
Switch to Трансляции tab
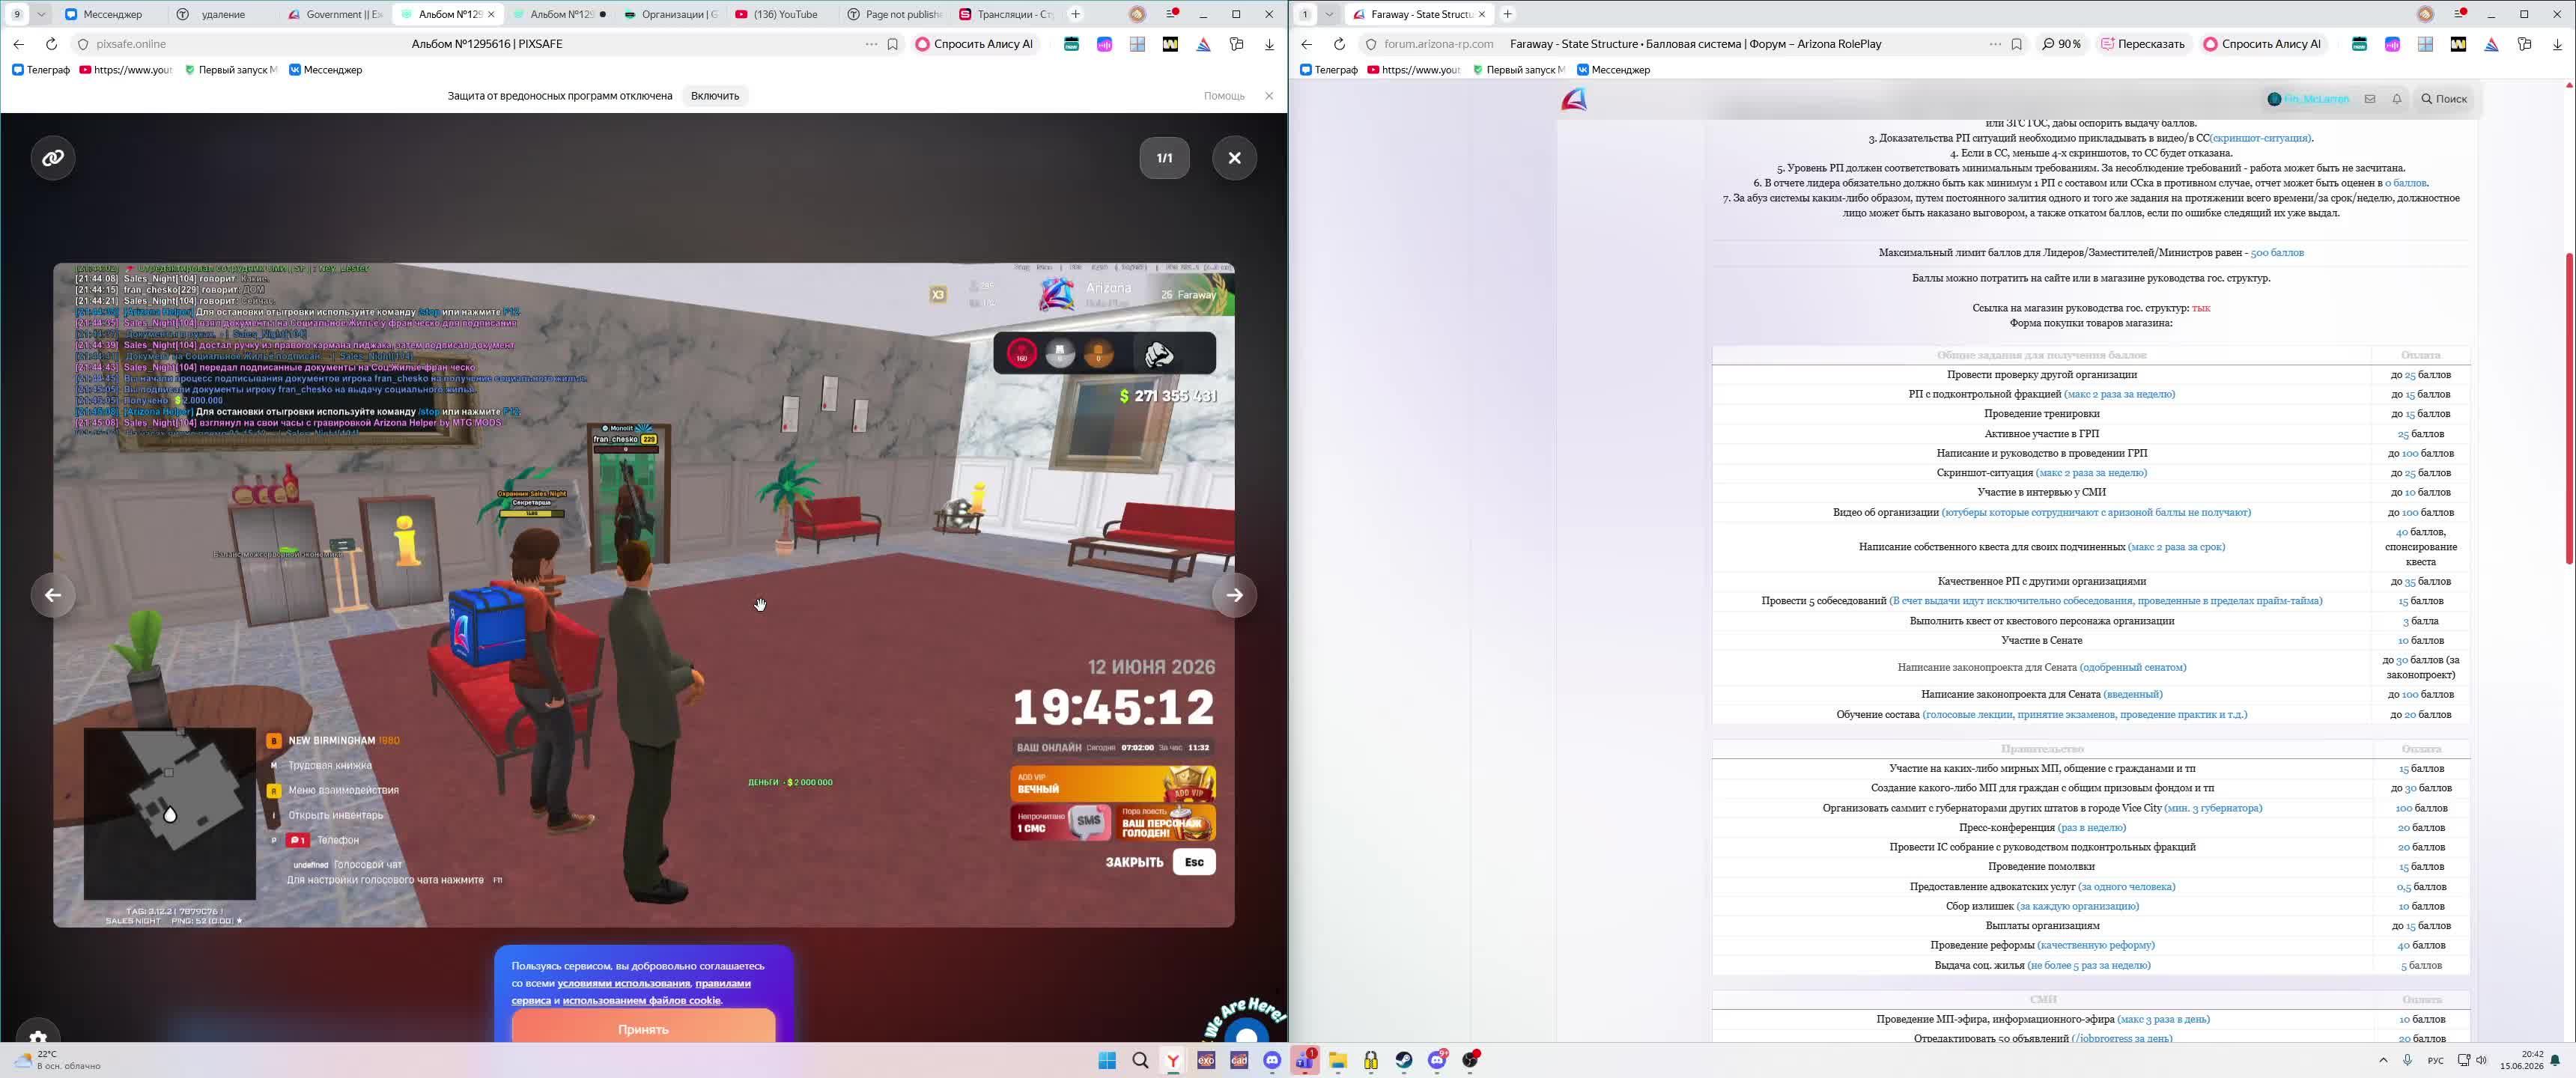pos(1005,14)
